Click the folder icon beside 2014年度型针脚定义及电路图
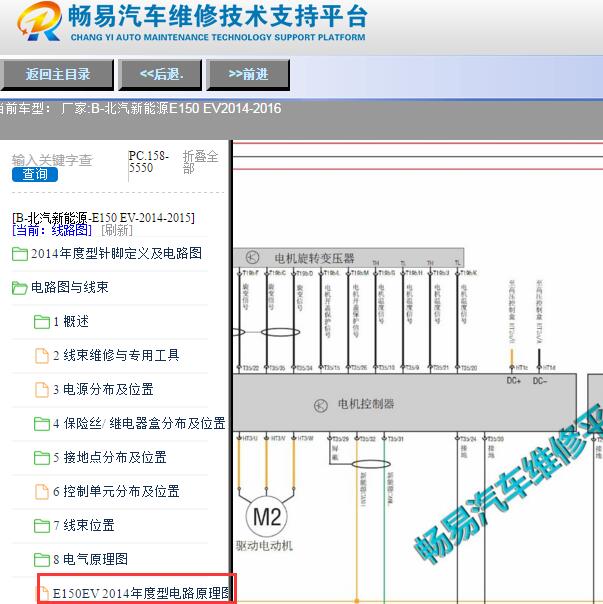 [x=20, y=254]
